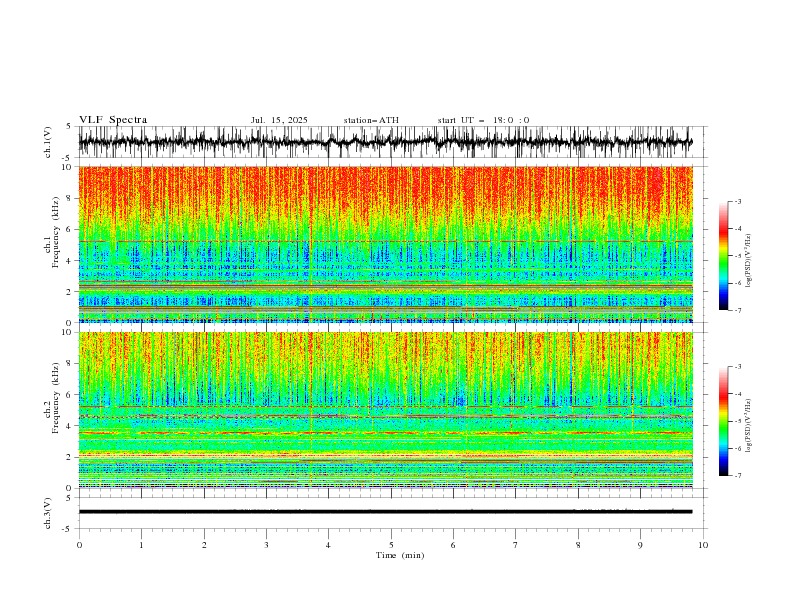Click the ch.2 "Frequency (kHz)" axis label
Image resolution: width=792 pixels, height=612 pixels.
click(56, 397)
